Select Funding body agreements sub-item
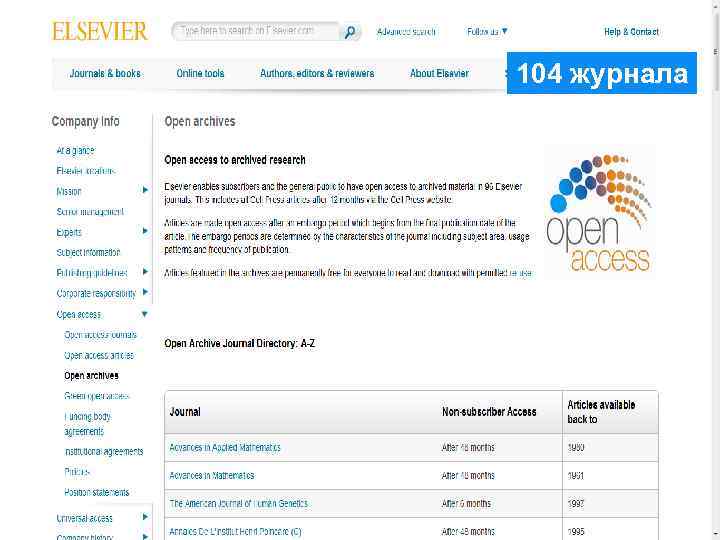The image size is (720, 540). point(88,424)
